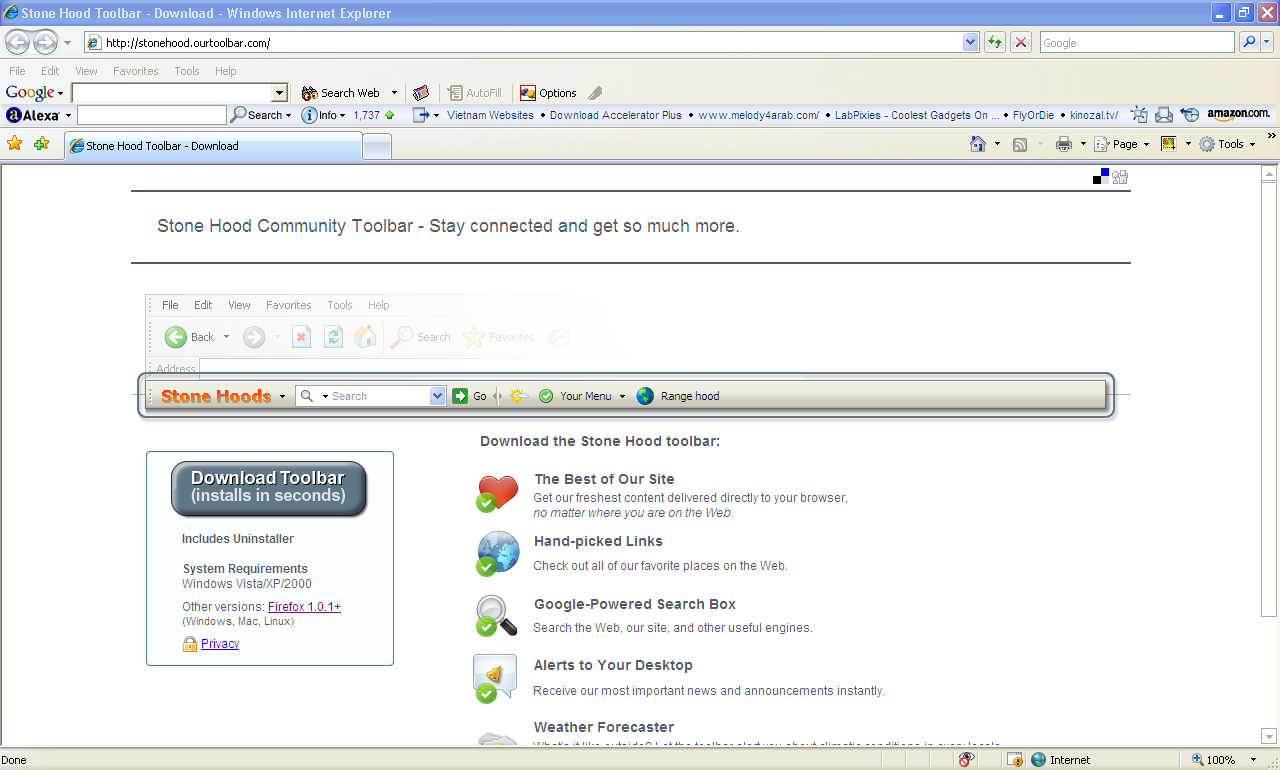Open the Tools command bar dropdown
This screenshot has height=770, width=1280.
(x=1252, y=144)
